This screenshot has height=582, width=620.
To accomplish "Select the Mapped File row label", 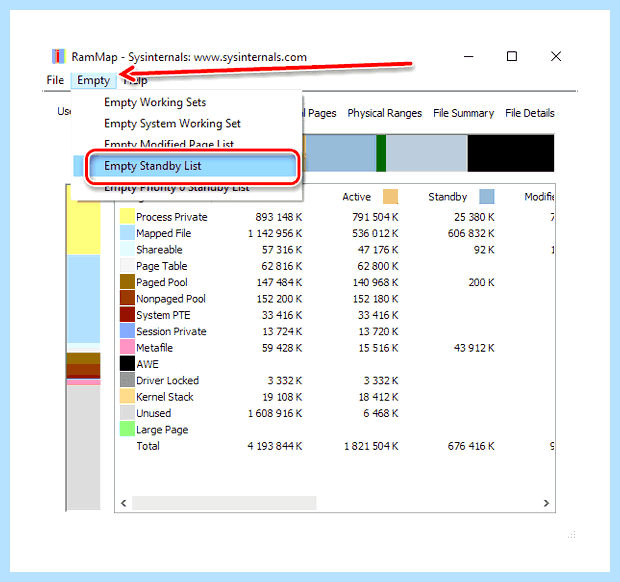I will click(x=163, y=233).
